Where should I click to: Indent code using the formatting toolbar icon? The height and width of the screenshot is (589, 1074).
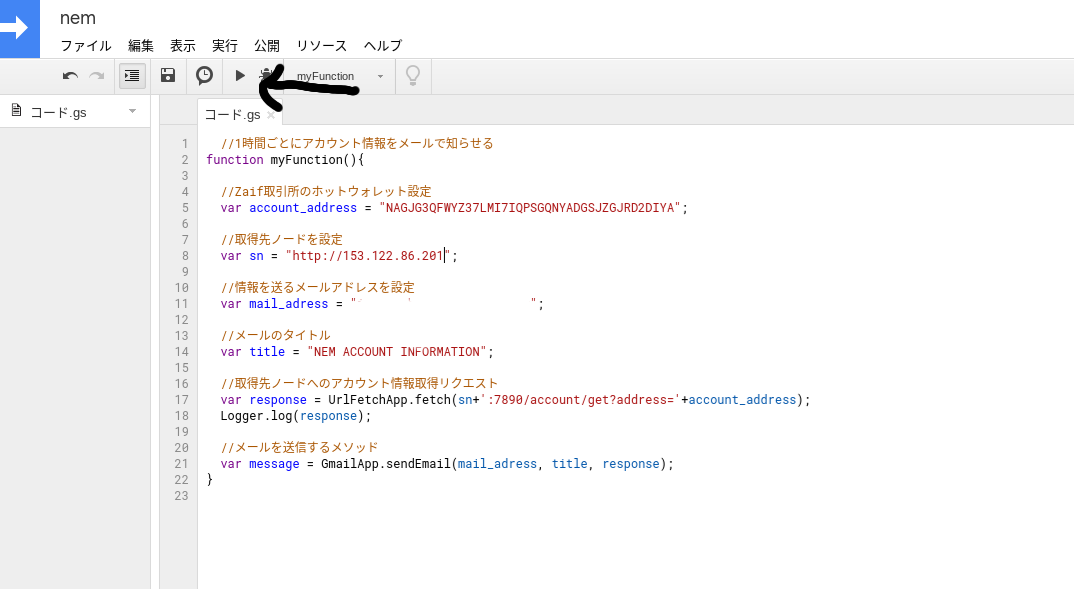pyautogui.click(x=132, y=75)
